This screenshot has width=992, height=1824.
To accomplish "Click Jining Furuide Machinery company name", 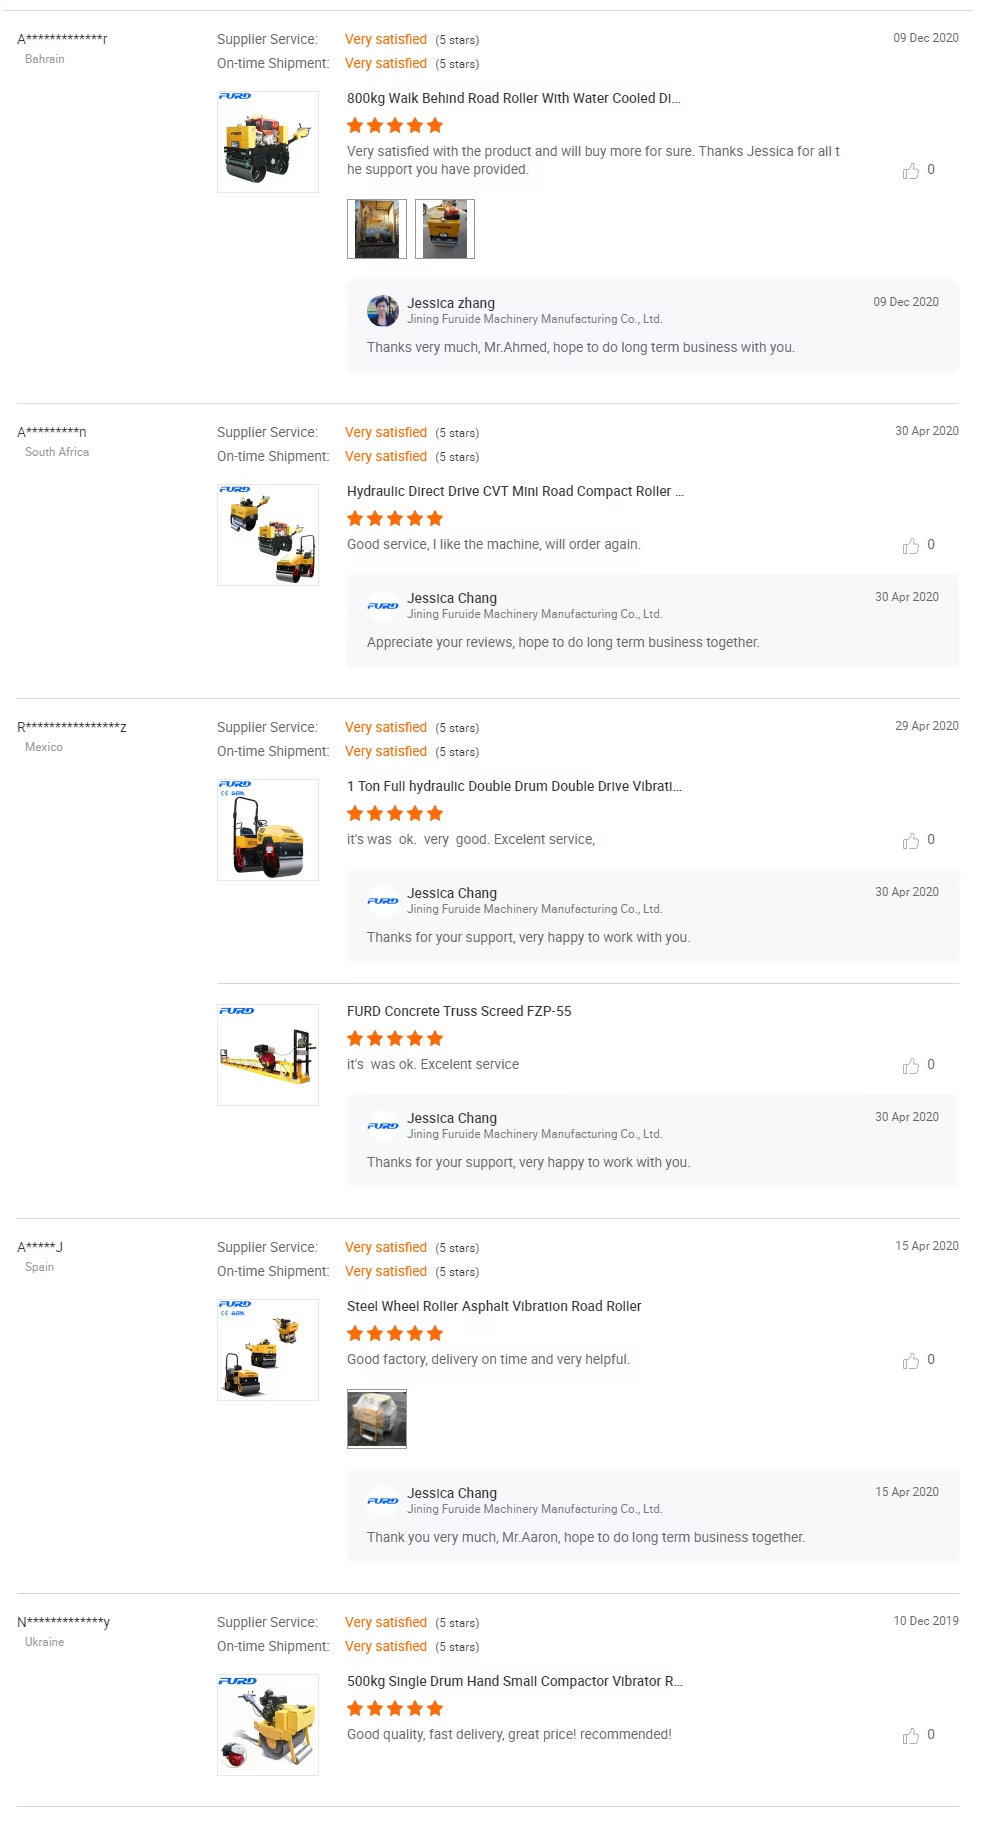I will [536, 318].
